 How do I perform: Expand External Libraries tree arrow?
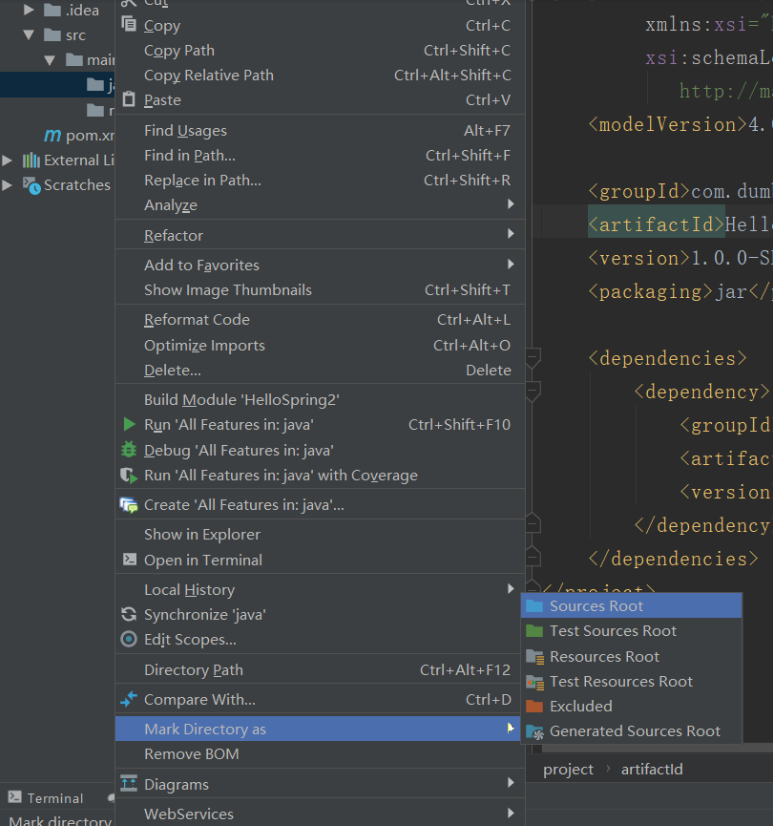7,160
